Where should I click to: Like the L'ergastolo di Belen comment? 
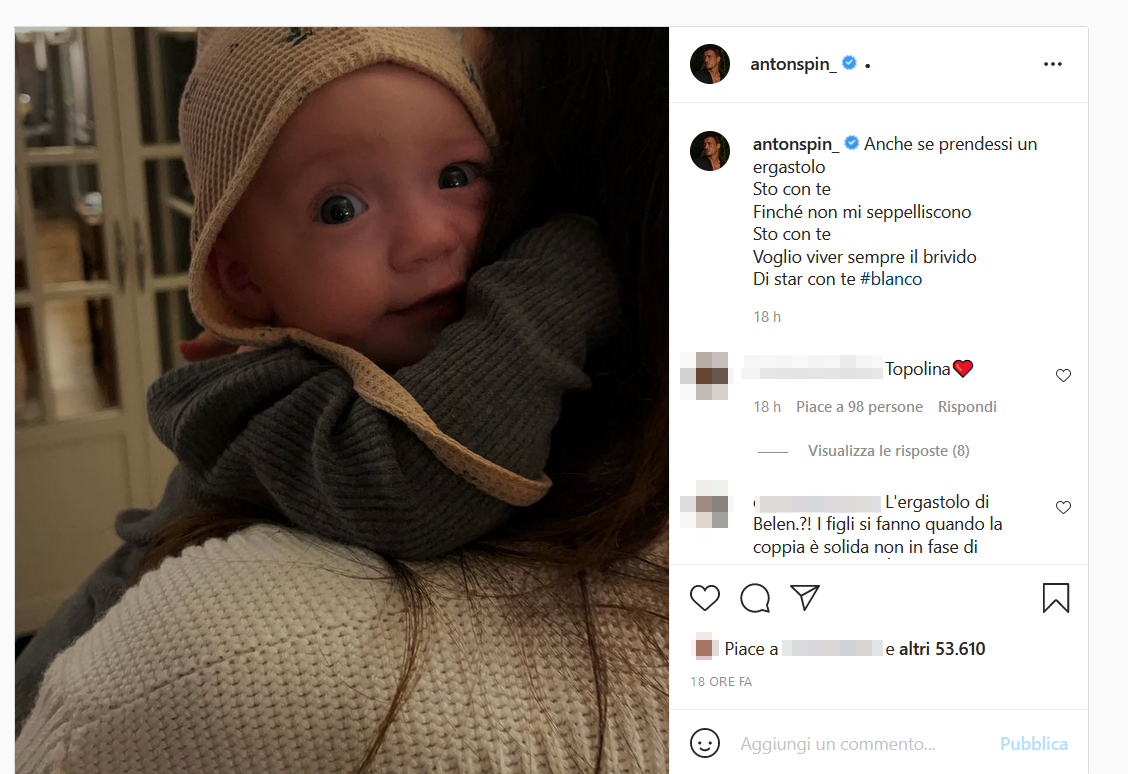pos(1063,508)
